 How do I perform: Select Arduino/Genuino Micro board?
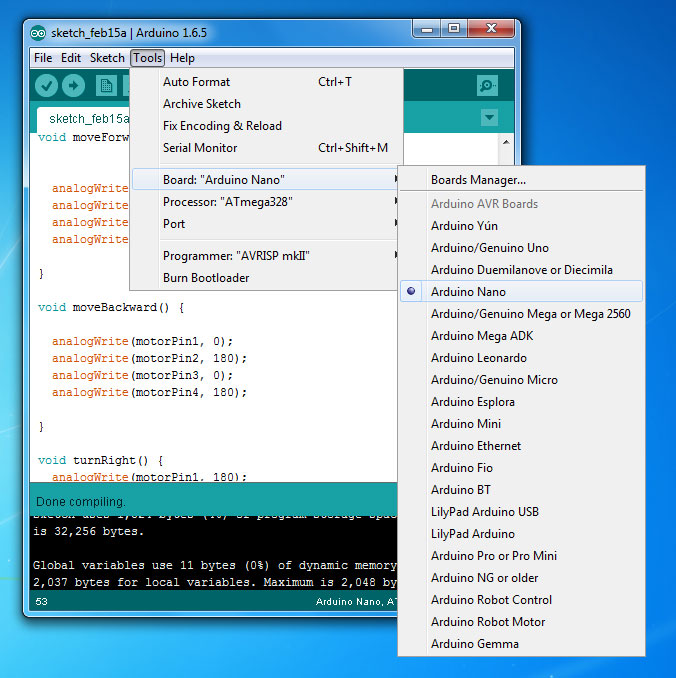pyautogui.click(x=521, y=380)
